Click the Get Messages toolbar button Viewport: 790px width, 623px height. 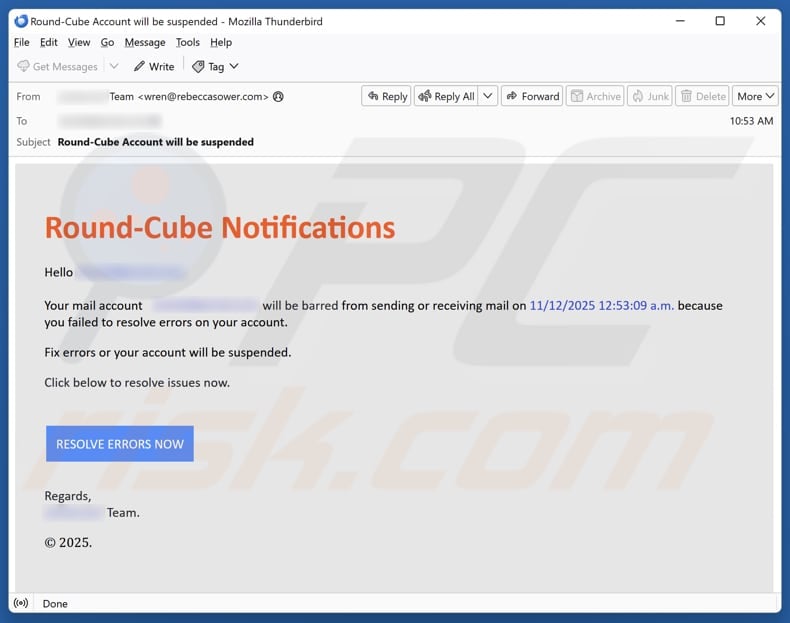57,66
